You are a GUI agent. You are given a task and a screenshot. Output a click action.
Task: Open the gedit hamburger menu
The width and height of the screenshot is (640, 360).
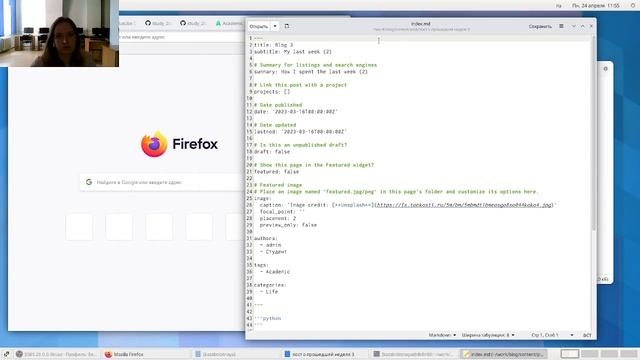coord(562,26)
